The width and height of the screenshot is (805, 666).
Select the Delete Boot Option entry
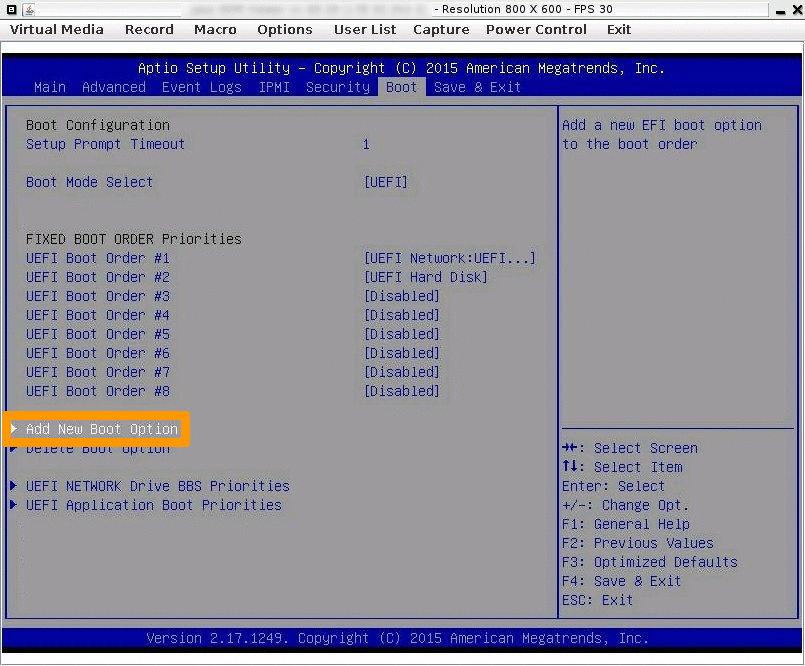coord(97,448)
